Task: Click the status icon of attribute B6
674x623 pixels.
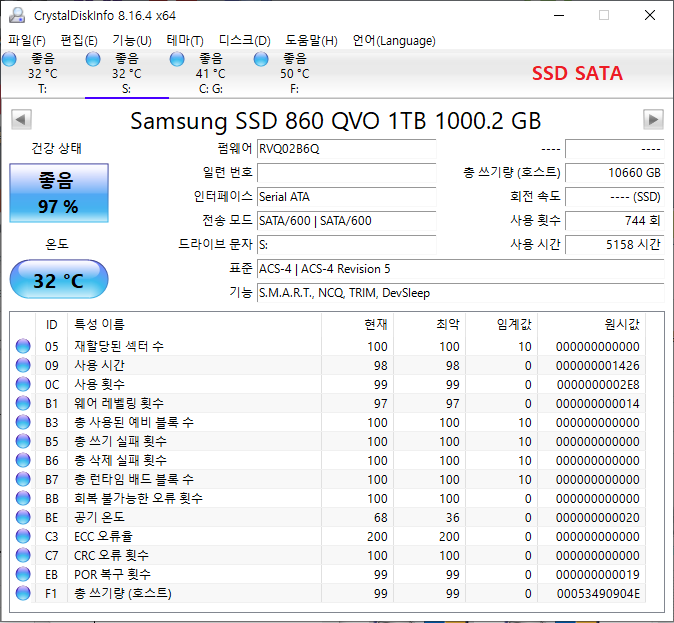Action: point(23,460)
